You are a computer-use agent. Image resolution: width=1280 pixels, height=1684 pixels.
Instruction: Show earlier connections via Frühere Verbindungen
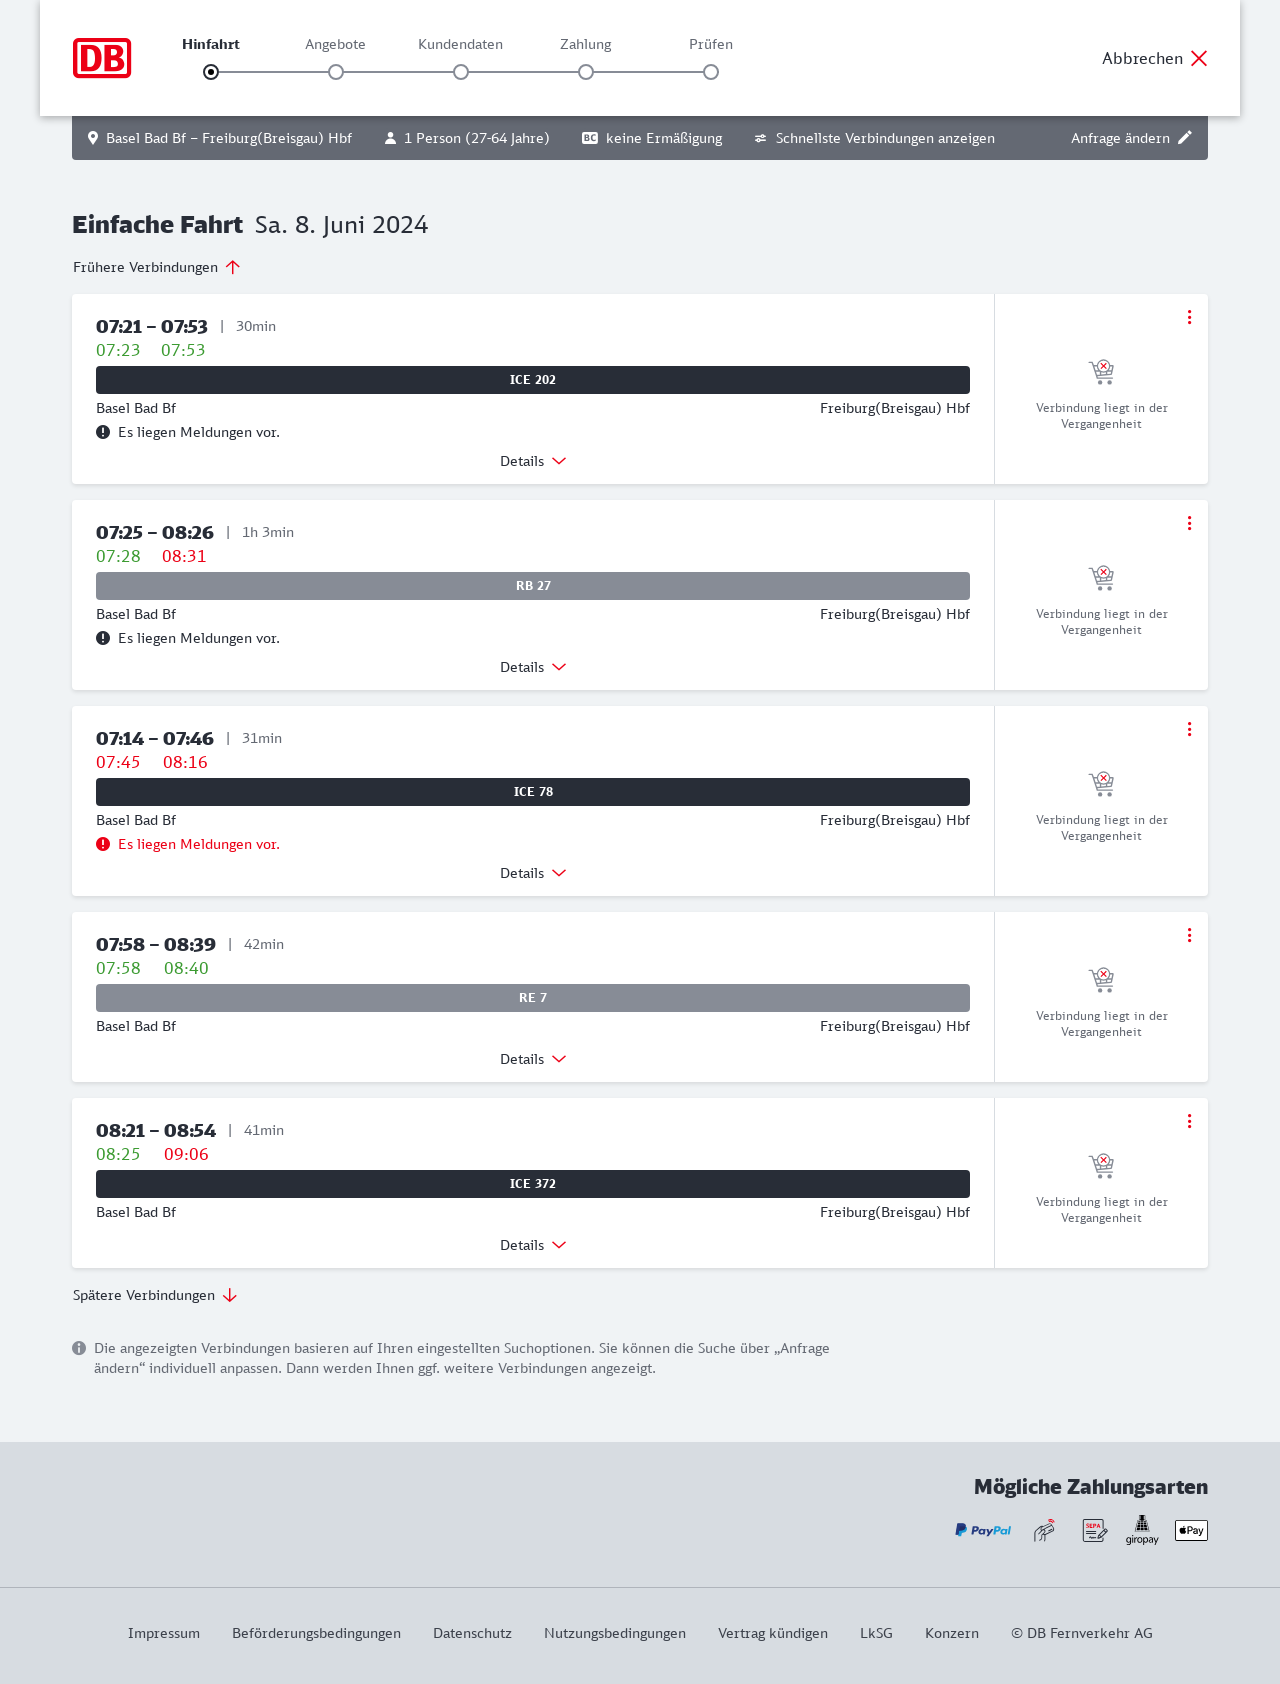[x=157, y=267]
